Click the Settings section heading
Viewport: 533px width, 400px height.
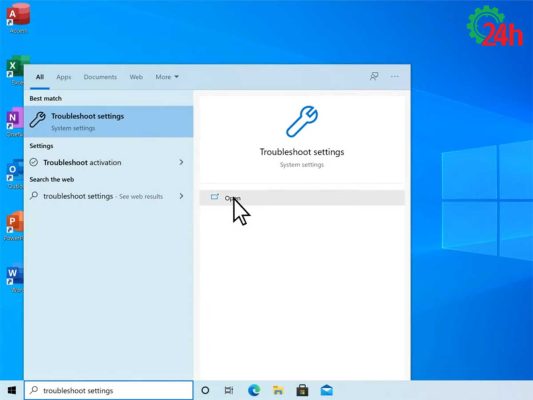41,146
